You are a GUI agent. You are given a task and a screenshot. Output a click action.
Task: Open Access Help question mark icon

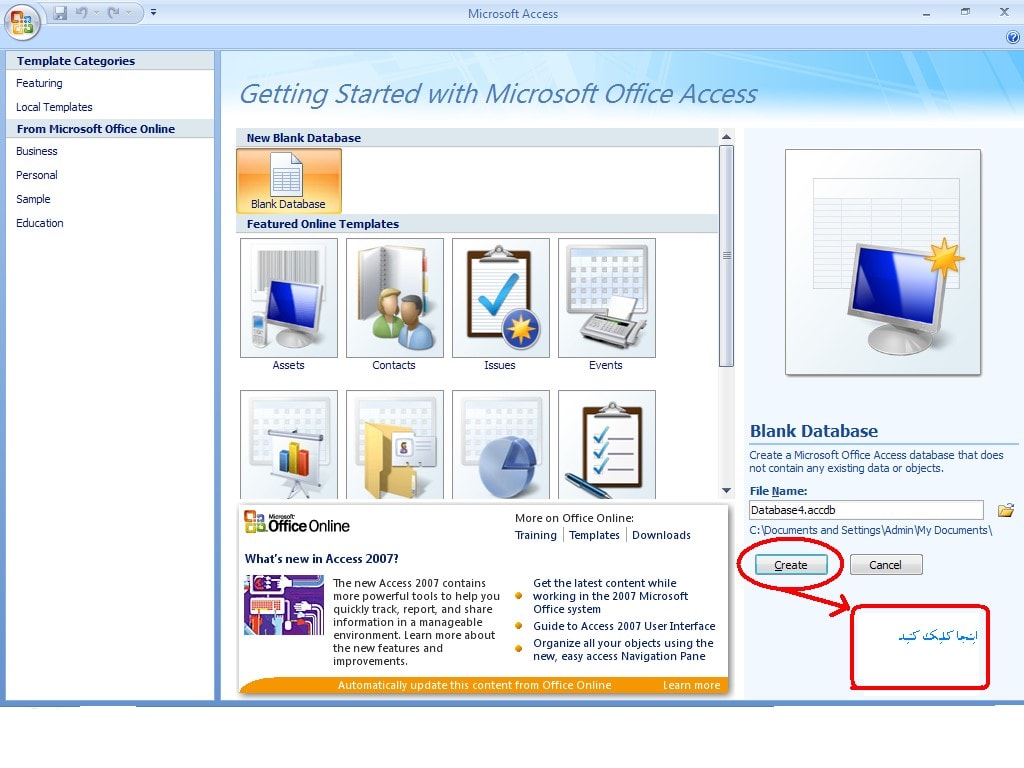[x=1013, y=38]
